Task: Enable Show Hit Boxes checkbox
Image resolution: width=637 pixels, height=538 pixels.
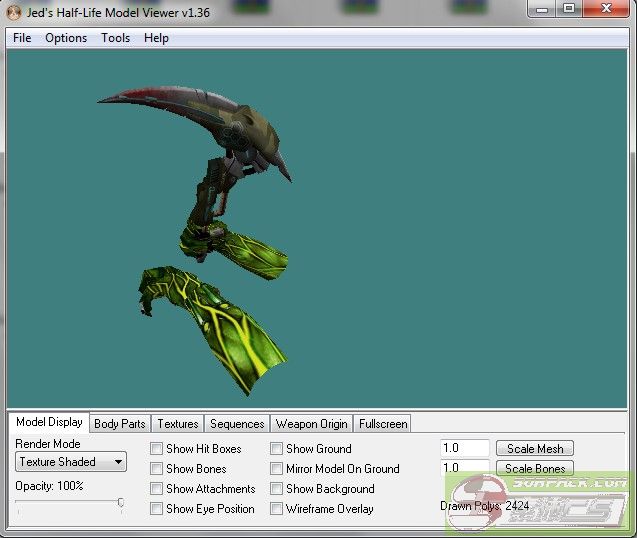Action: pyautogui.click(x=157, y=449)
